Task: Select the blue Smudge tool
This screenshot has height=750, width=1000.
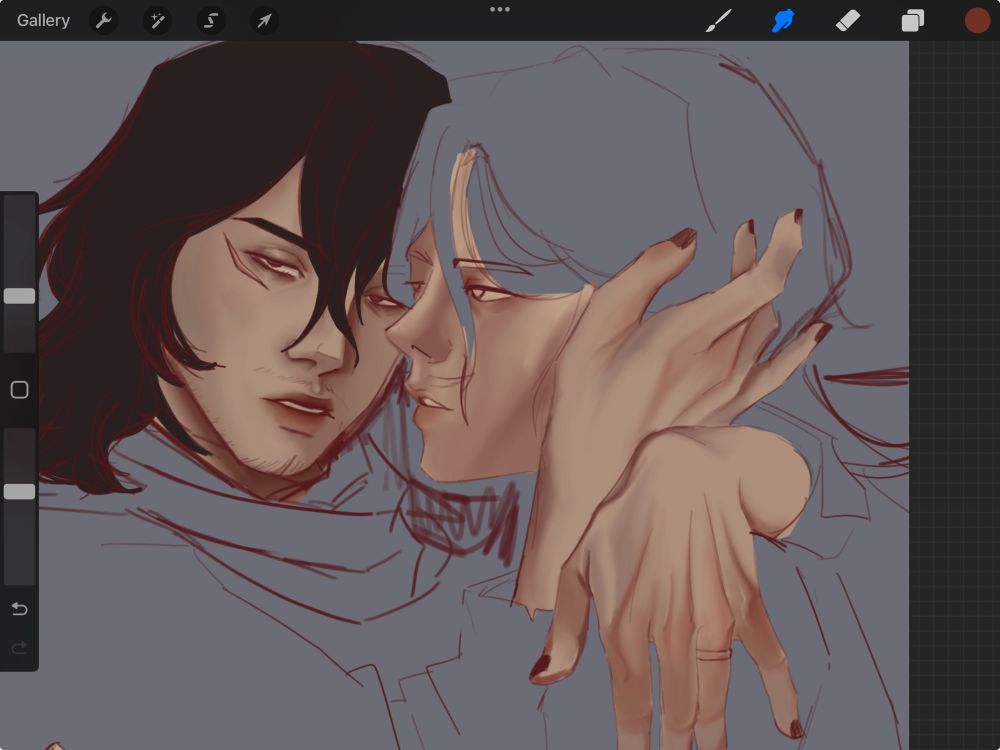Action: point(783,20)
